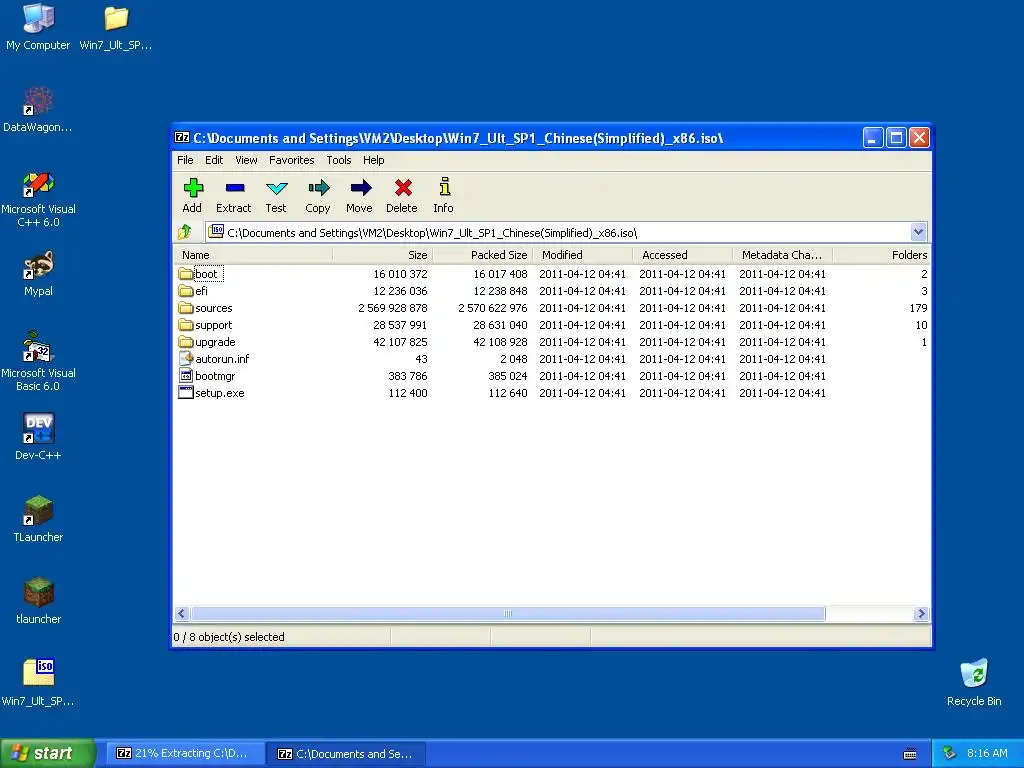1024x768 pixels.
Task: Open the Edit menu
Action: (x=214, y=160)
